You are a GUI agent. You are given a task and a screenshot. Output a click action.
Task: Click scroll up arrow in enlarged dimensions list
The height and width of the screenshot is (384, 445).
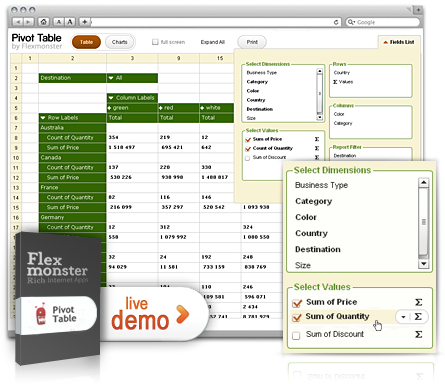[x=423, y=183]
